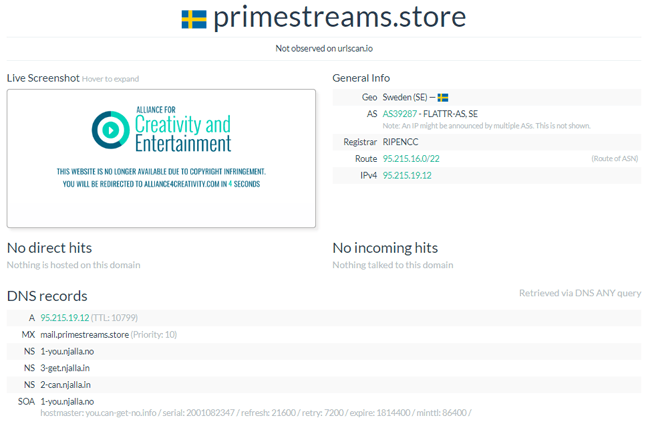
Task: Select 'Nothing is hosted on this domain' text
Action: (74, 265)
